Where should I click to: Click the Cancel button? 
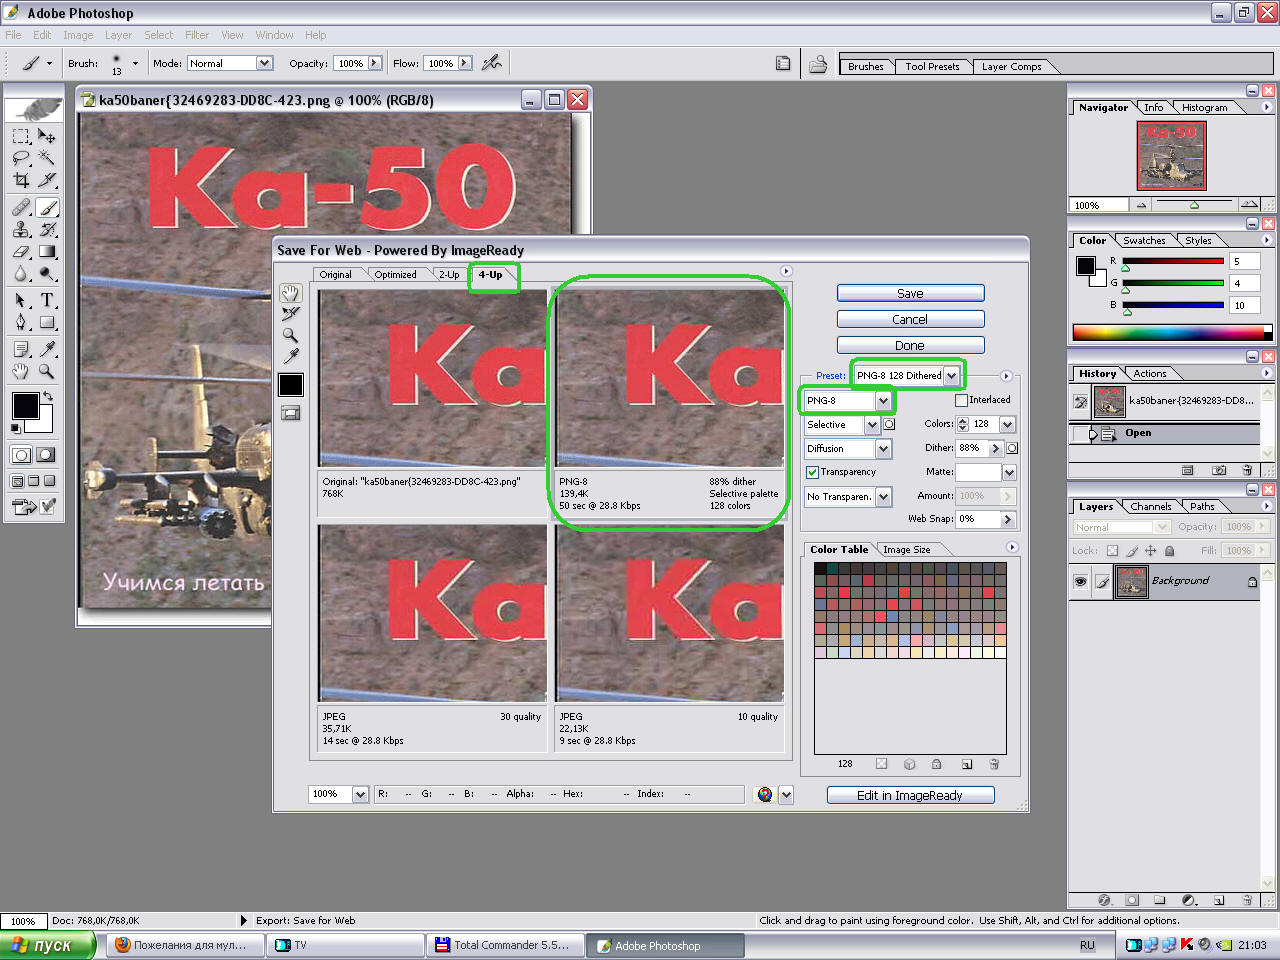(910, 319)
